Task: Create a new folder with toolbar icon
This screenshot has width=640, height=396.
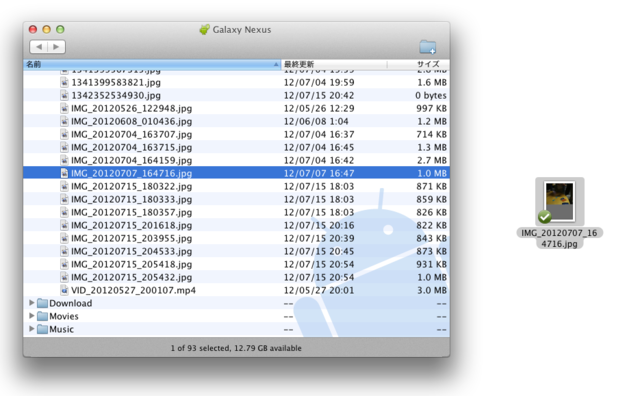Action: [x=427, y=47]
